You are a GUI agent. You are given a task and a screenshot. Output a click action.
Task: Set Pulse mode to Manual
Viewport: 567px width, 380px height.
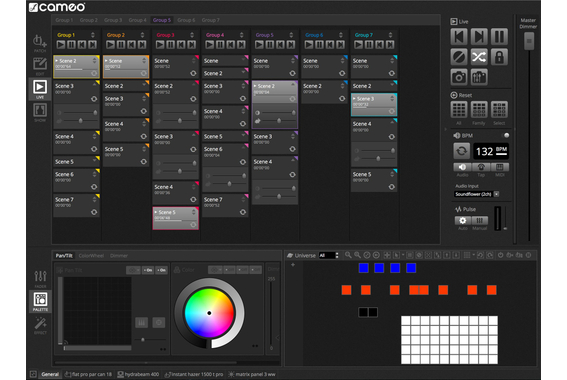coord(479,221)
